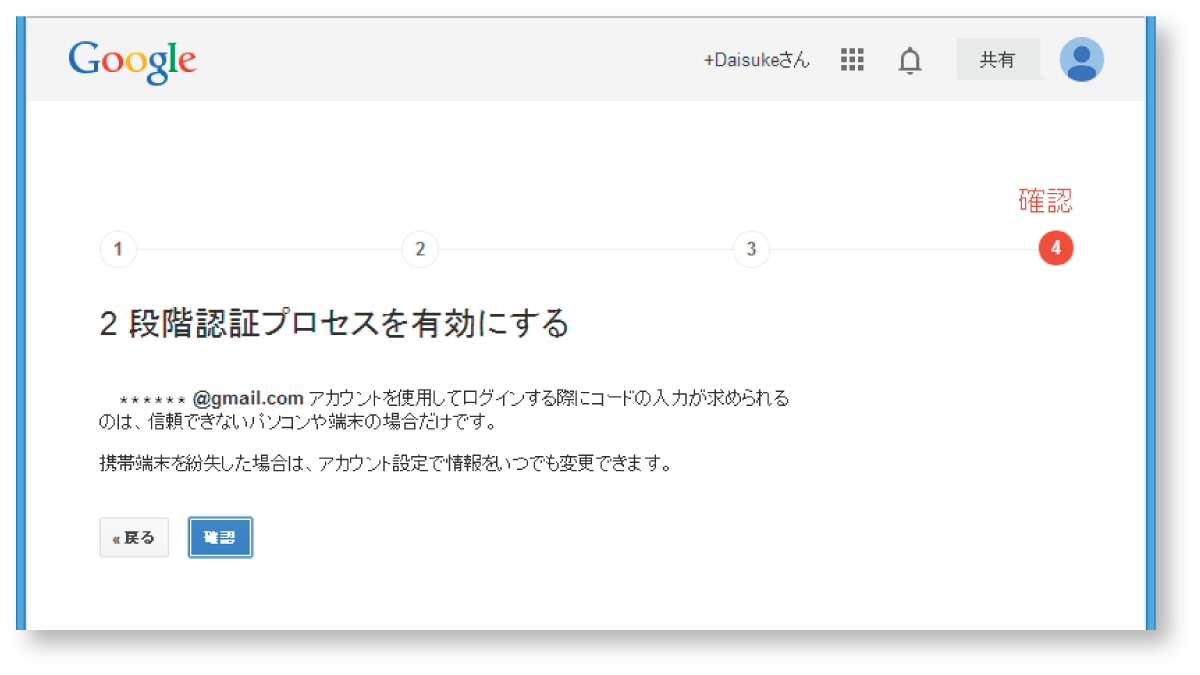Click the line starting 携帯端末を紛失した場合は

click(385, 464)
